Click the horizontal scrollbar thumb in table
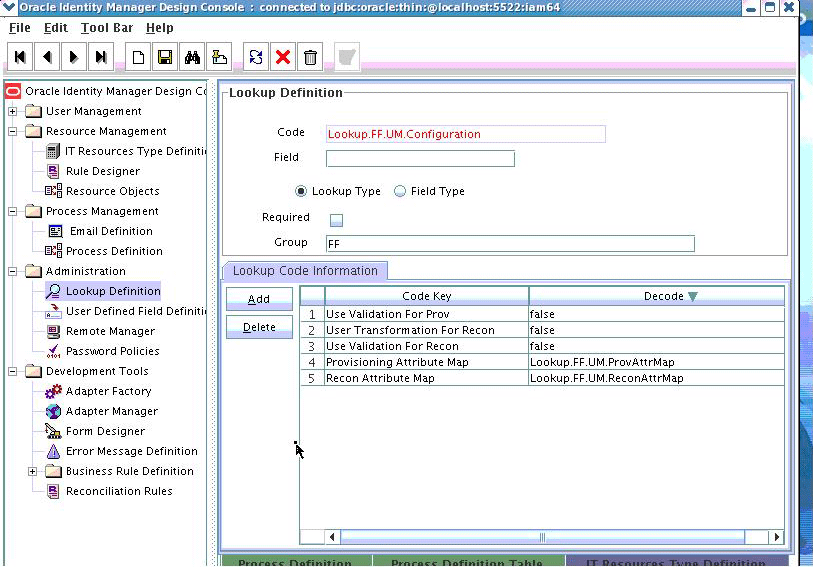The image size is (813, 567). [x=542, y=537]
